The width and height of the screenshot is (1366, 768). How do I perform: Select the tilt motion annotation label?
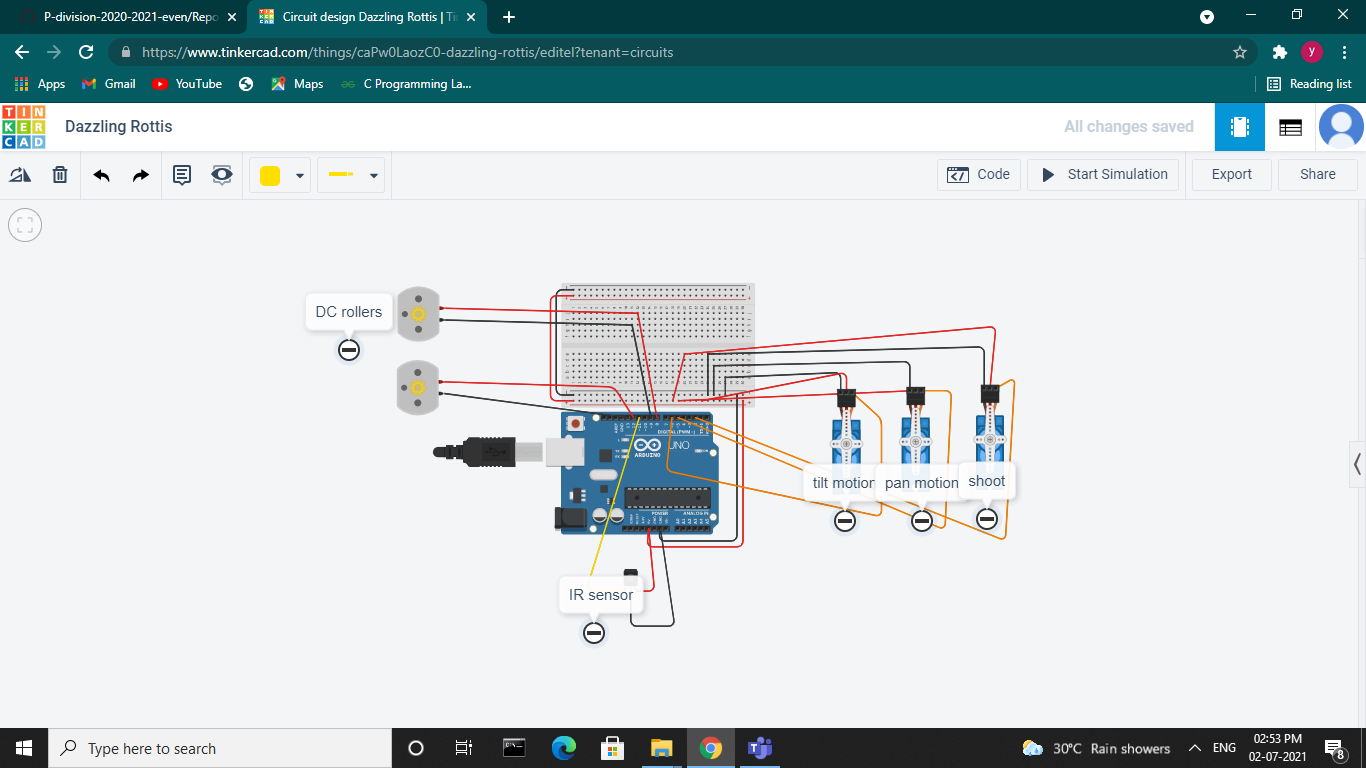point(843,483)
